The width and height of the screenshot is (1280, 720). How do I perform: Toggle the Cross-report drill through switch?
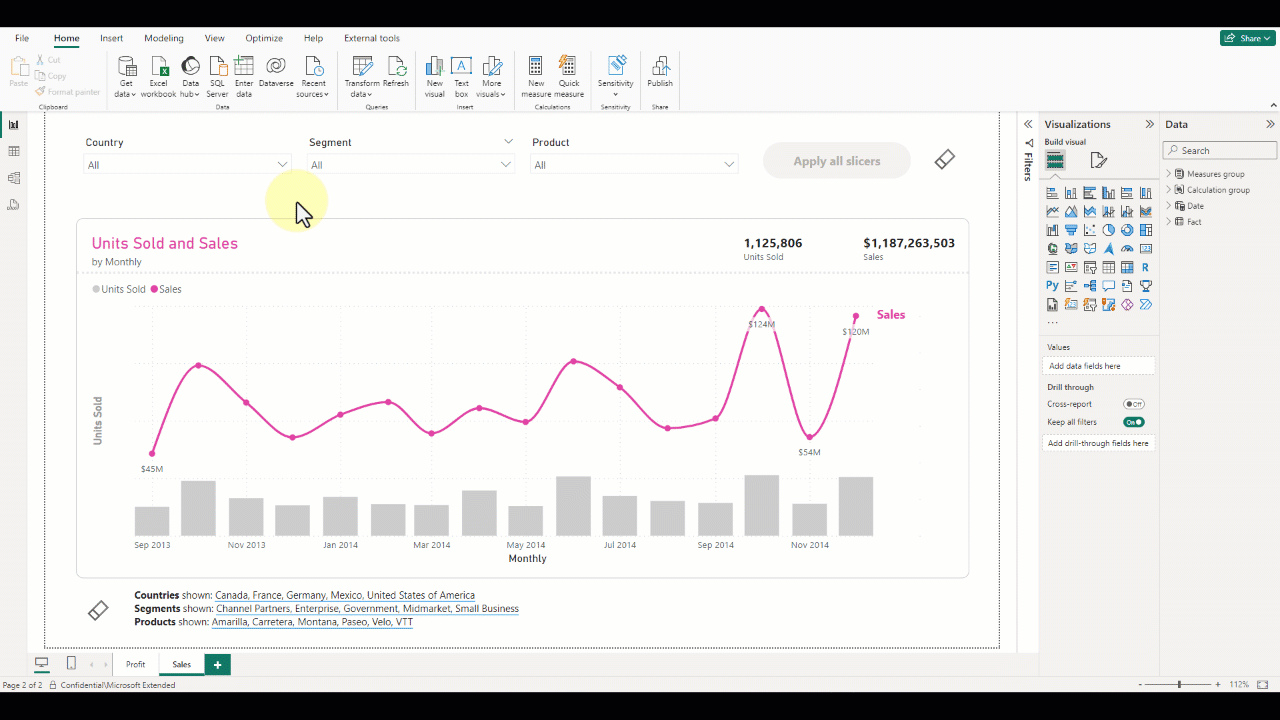point(1133,404)
